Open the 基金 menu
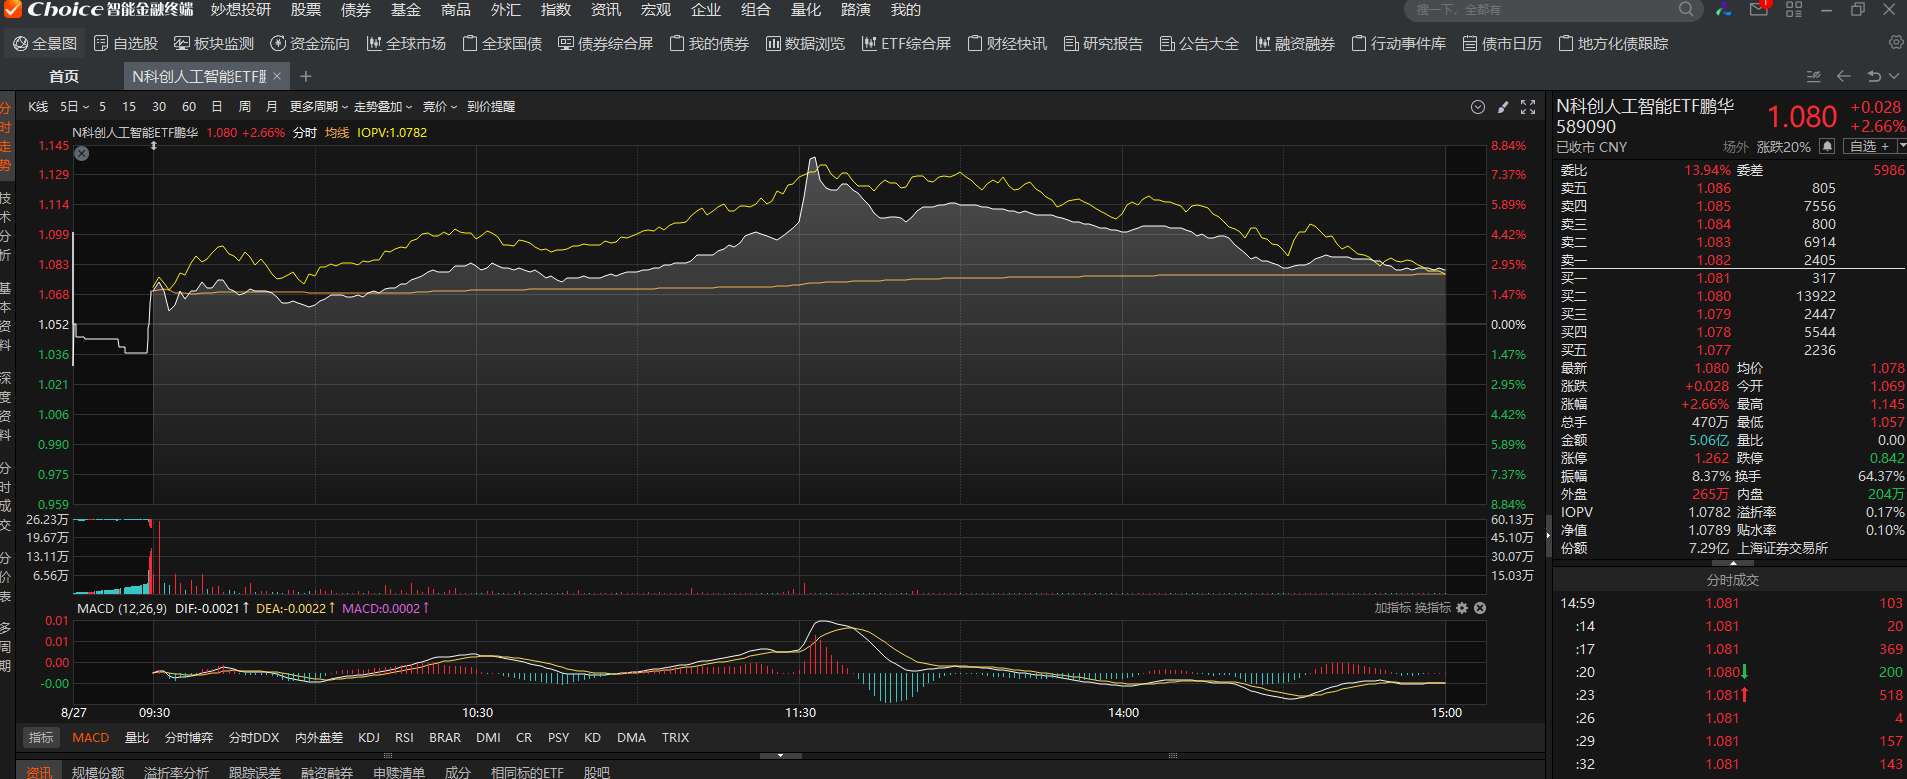 405,10
